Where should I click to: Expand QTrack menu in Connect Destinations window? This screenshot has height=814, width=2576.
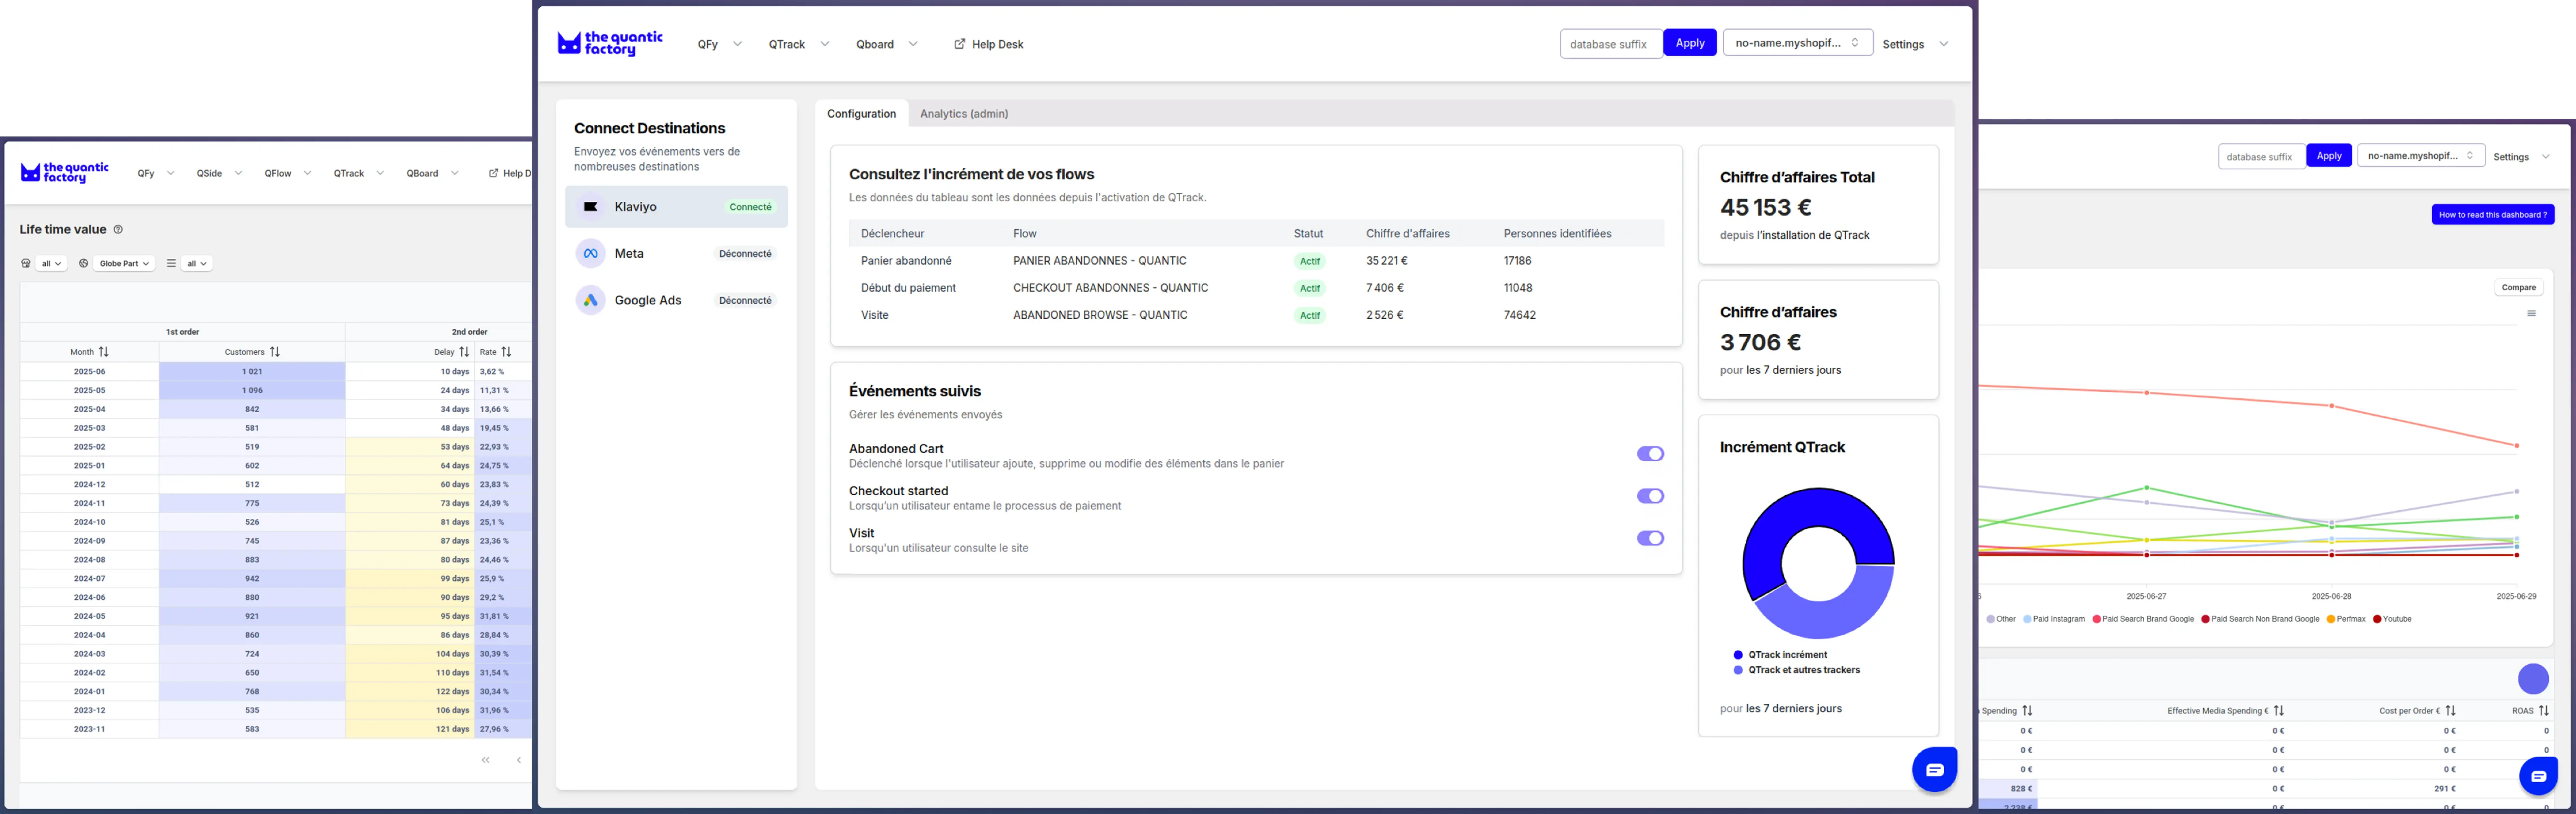point(799,44)
